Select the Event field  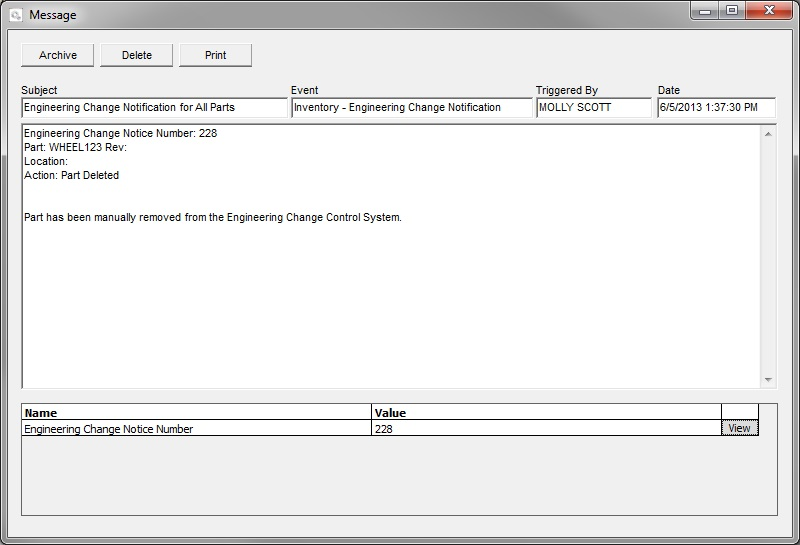point(412,108)
